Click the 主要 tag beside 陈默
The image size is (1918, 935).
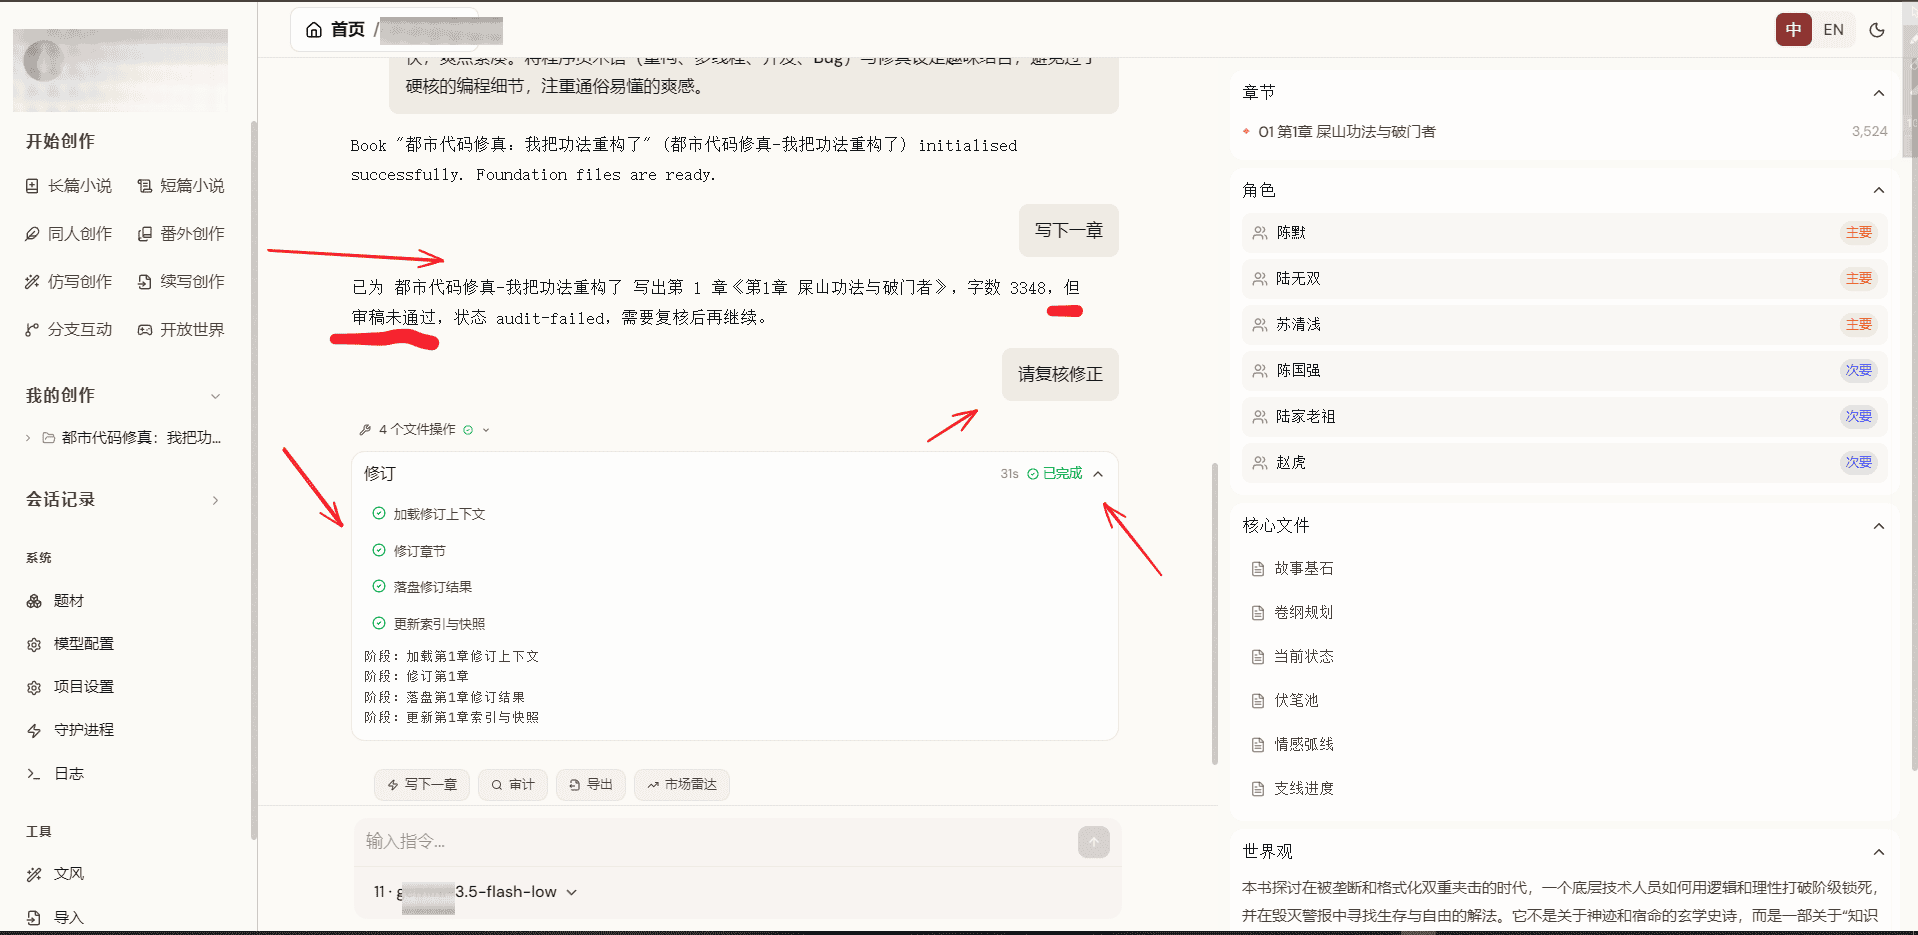pyautogui.click(x=1858, y=233)
